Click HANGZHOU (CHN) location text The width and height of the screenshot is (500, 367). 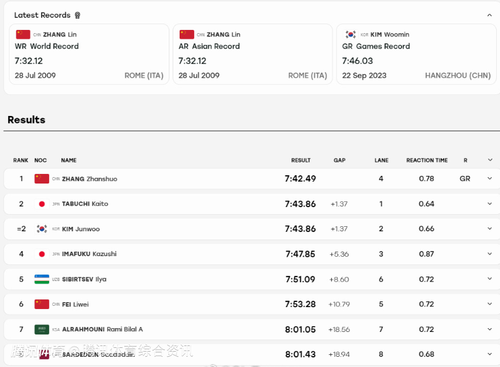click(x=458, y=75)
